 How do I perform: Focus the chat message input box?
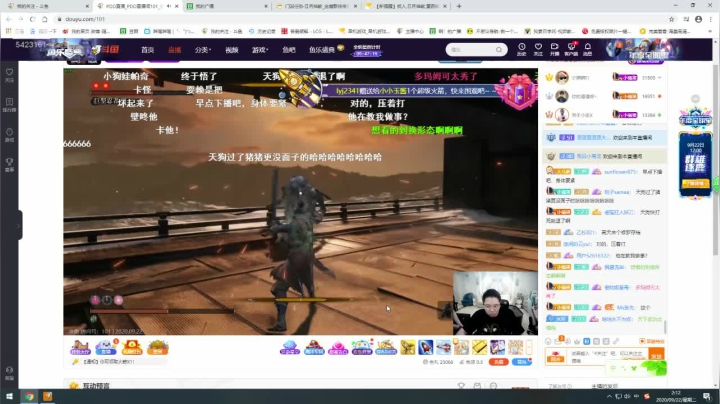(x=607, y=356)
